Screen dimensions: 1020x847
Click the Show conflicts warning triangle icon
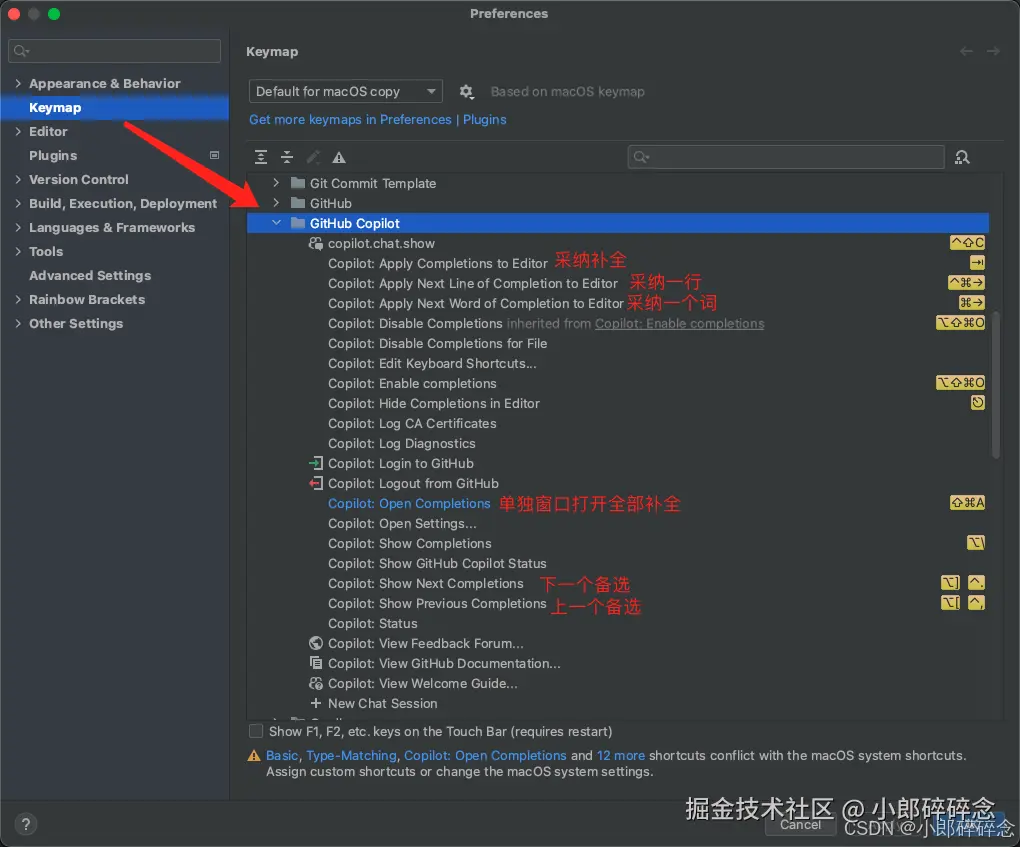tap(339, 157)
